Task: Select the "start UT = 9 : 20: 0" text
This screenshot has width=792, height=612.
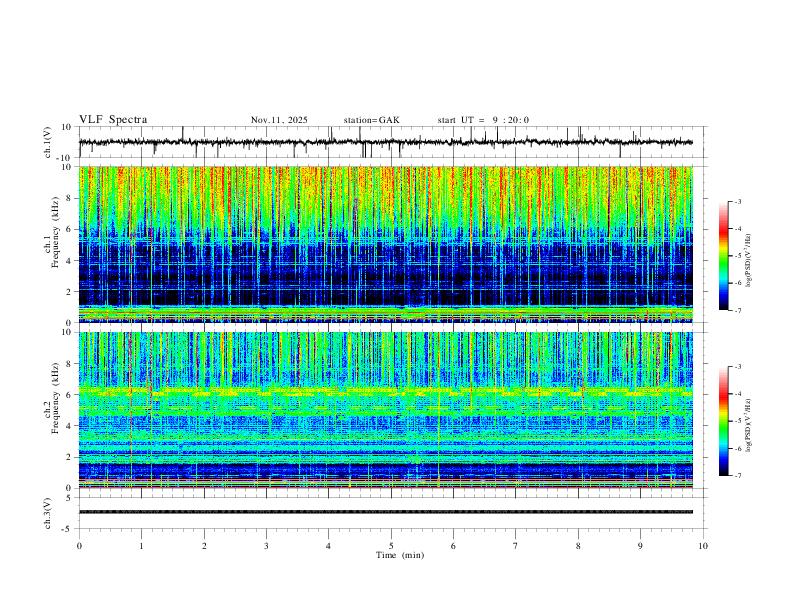Action: (x=483, y=120)
